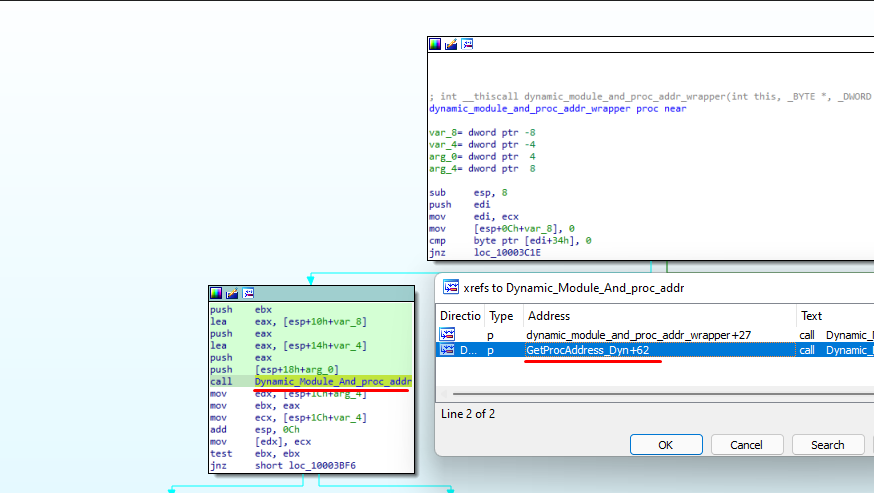874x493 pixels.
Task: Select xref dynamic_module_and_proc_addr_wrapper+27
Action: tap(638, 335)
